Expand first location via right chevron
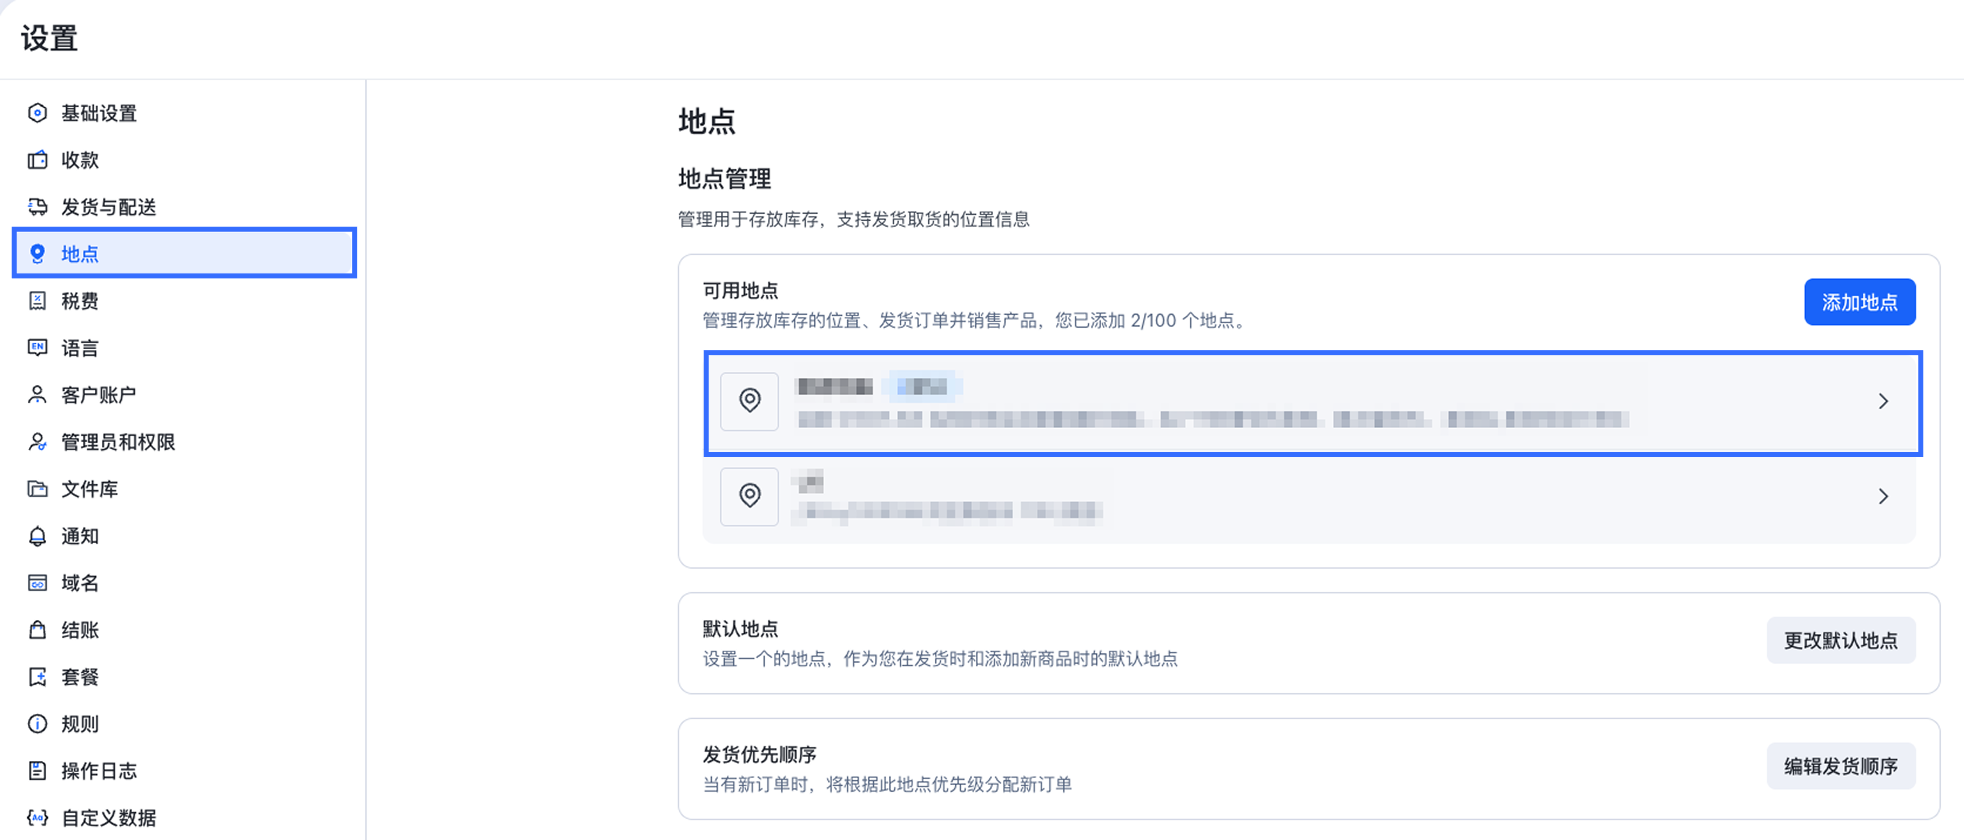This screenshot has height=840, width=1965. [1883, 402]
